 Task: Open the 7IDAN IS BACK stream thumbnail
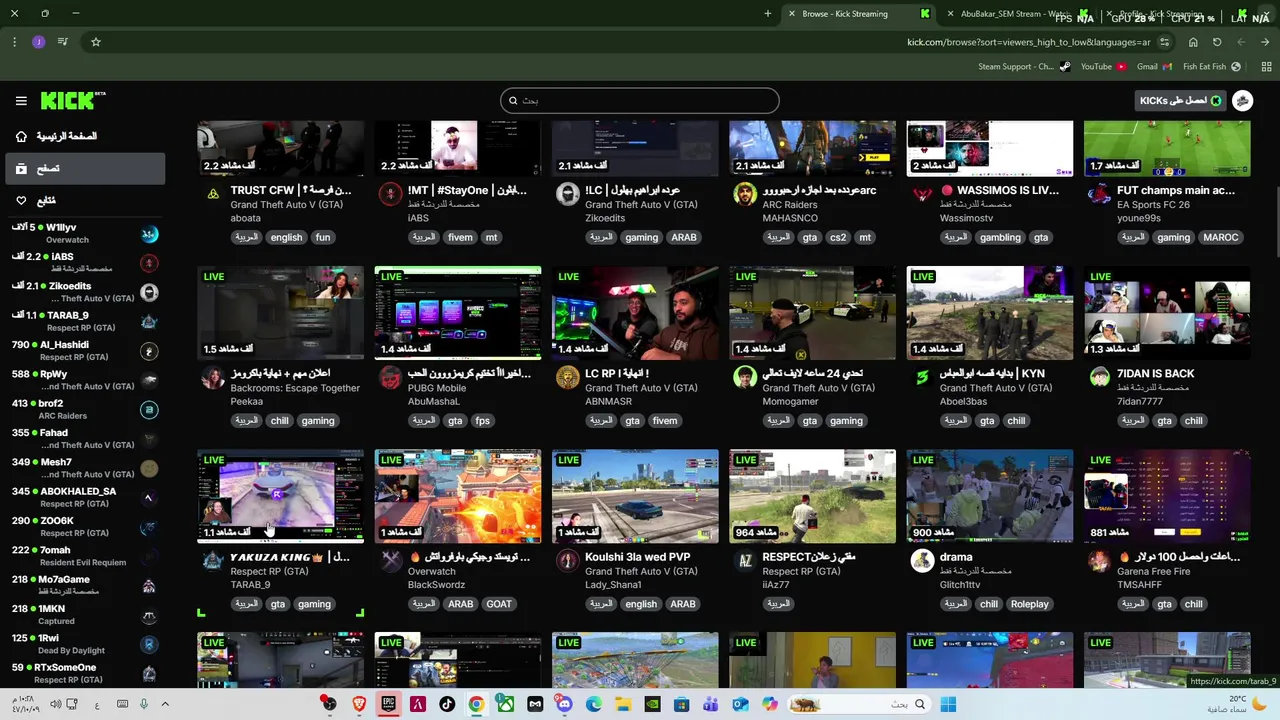click(1167, 313)
